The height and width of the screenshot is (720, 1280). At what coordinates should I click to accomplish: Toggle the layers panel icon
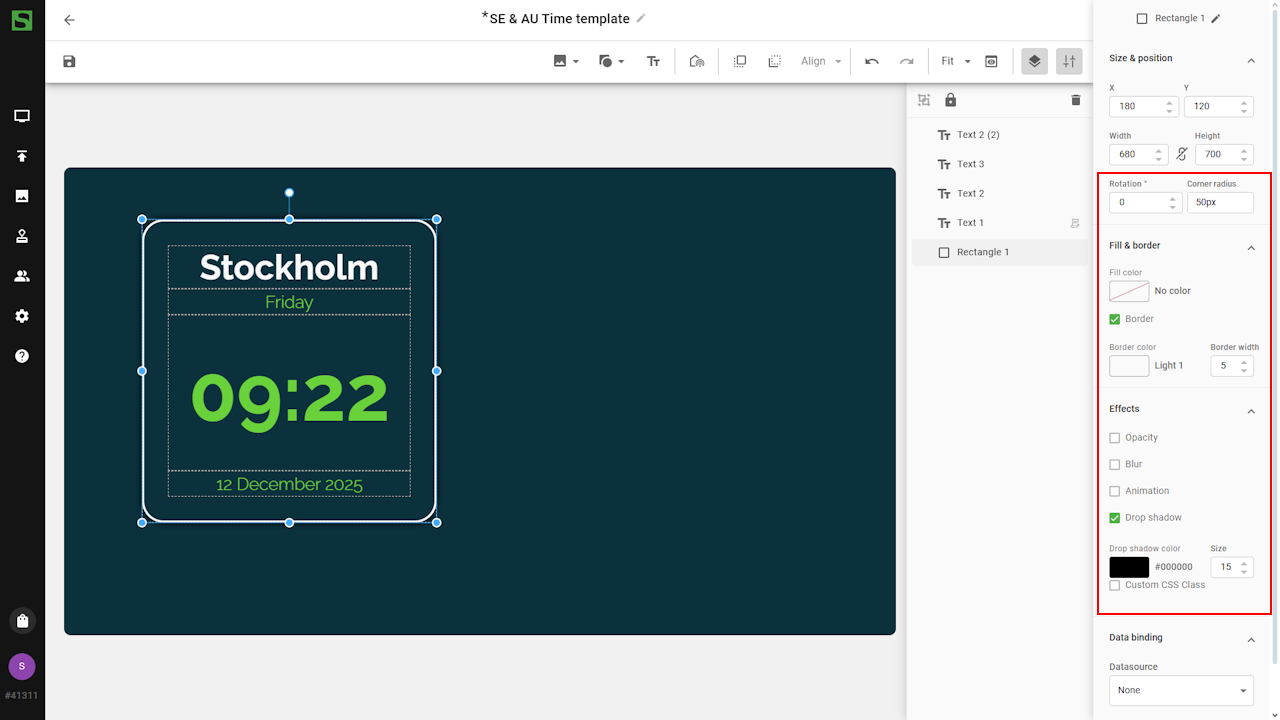[x=1034, y=61]
